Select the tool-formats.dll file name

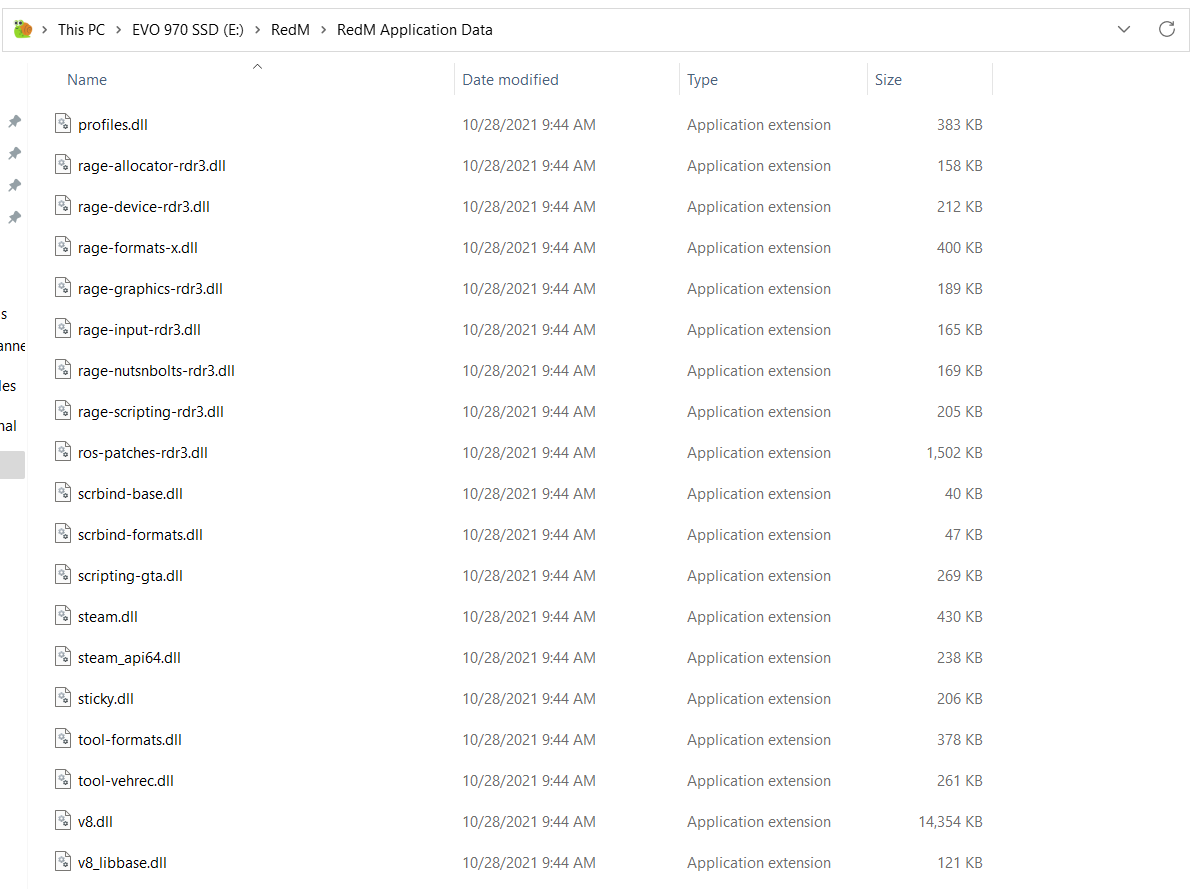130,740
